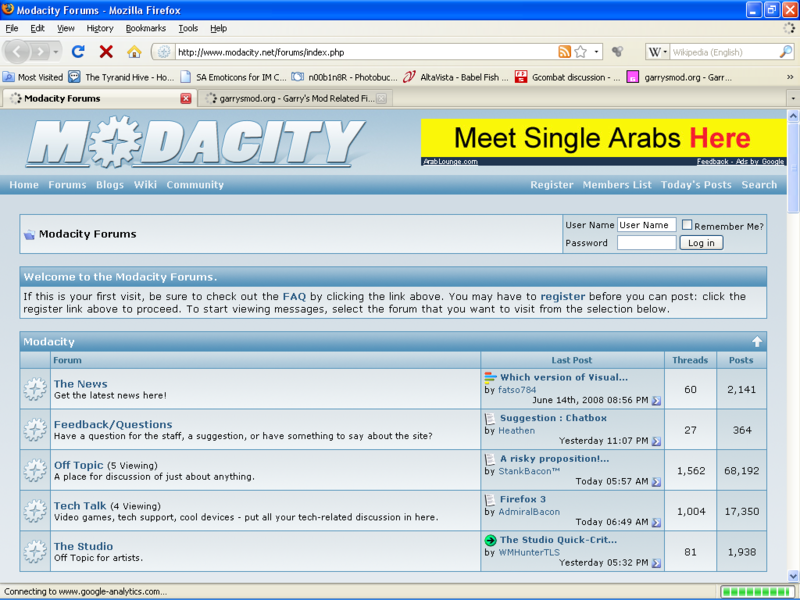Close the Modacity Forums tab

(x=186, y=98)
